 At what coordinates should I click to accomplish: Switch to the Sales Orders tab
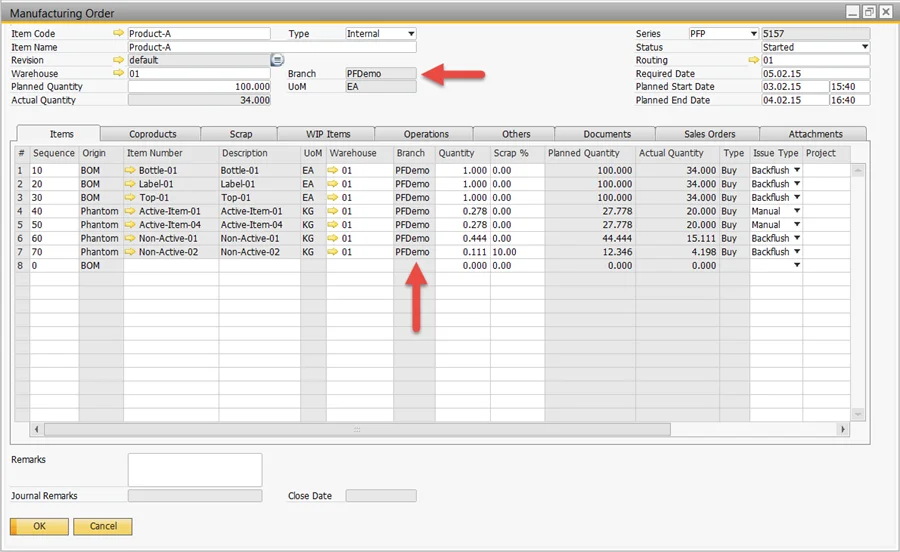tap(709, 134)
